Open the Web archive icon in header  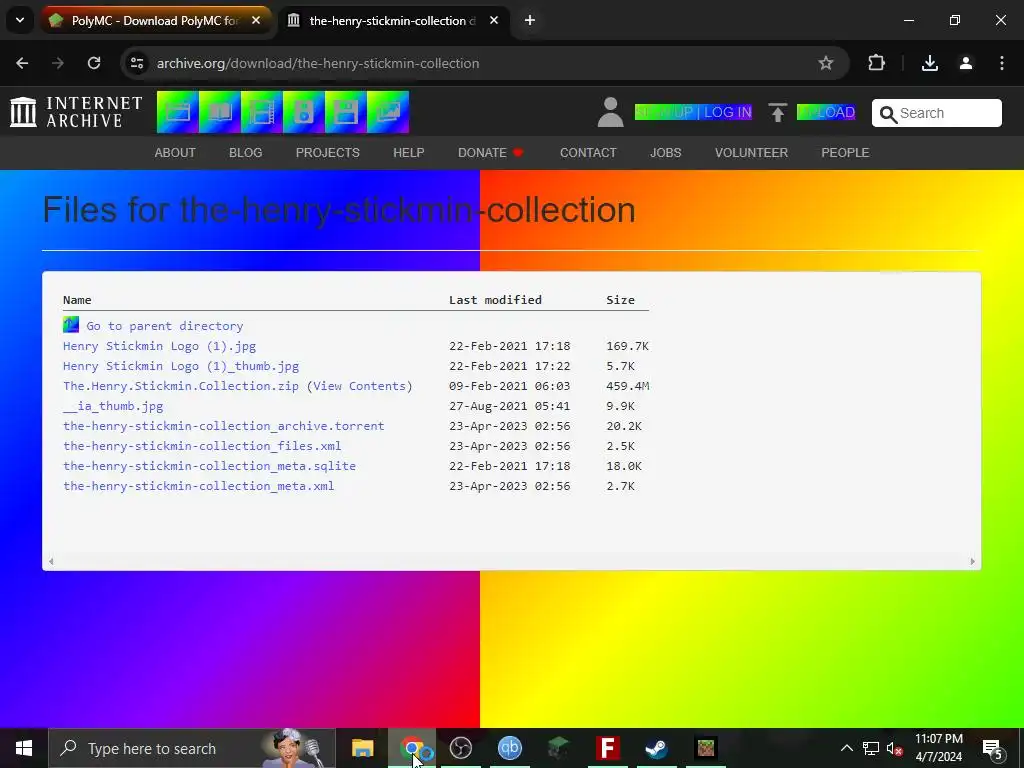[178, 112]
